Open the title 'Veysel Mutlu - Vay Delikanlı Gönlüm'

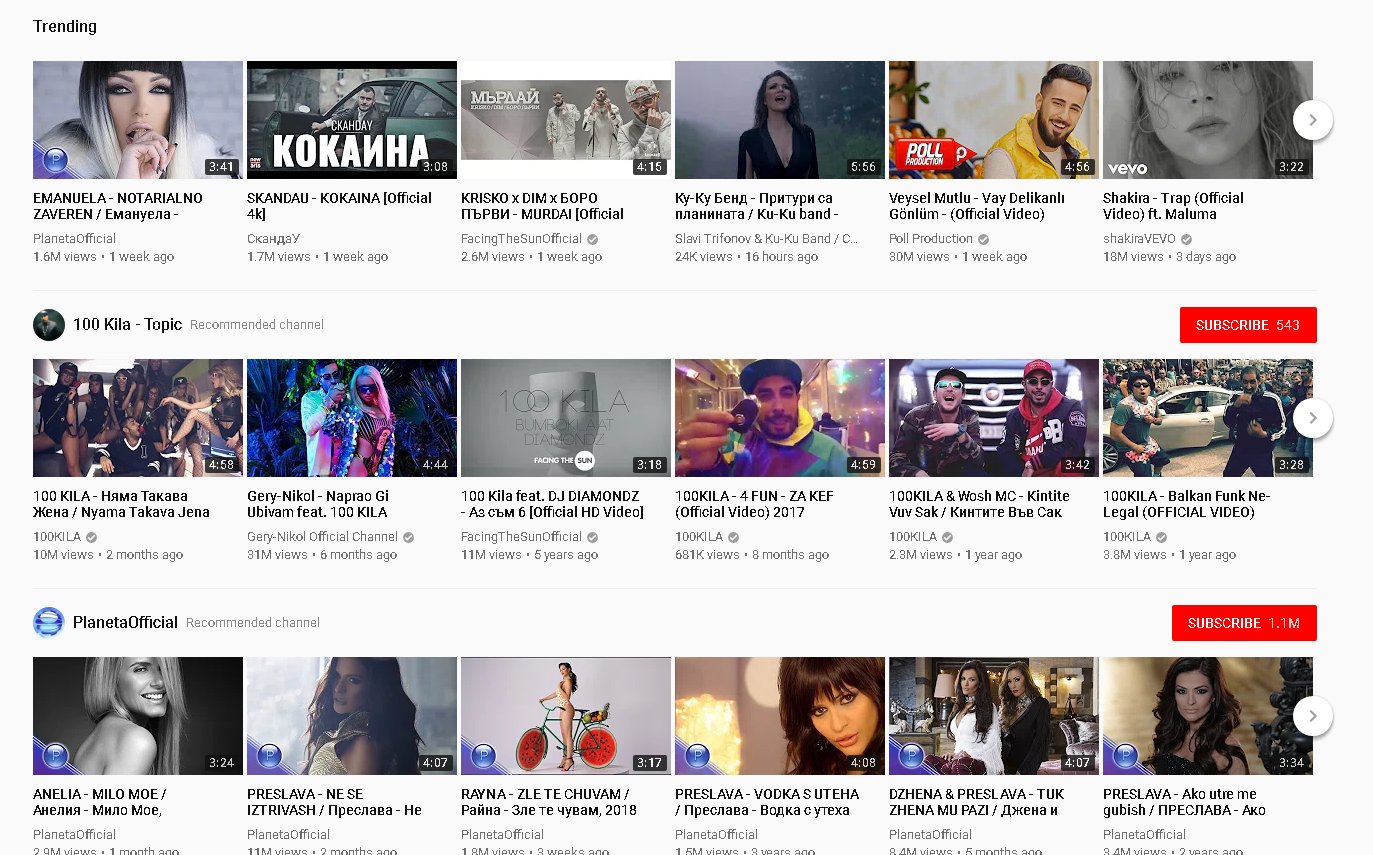coord(977,206)
